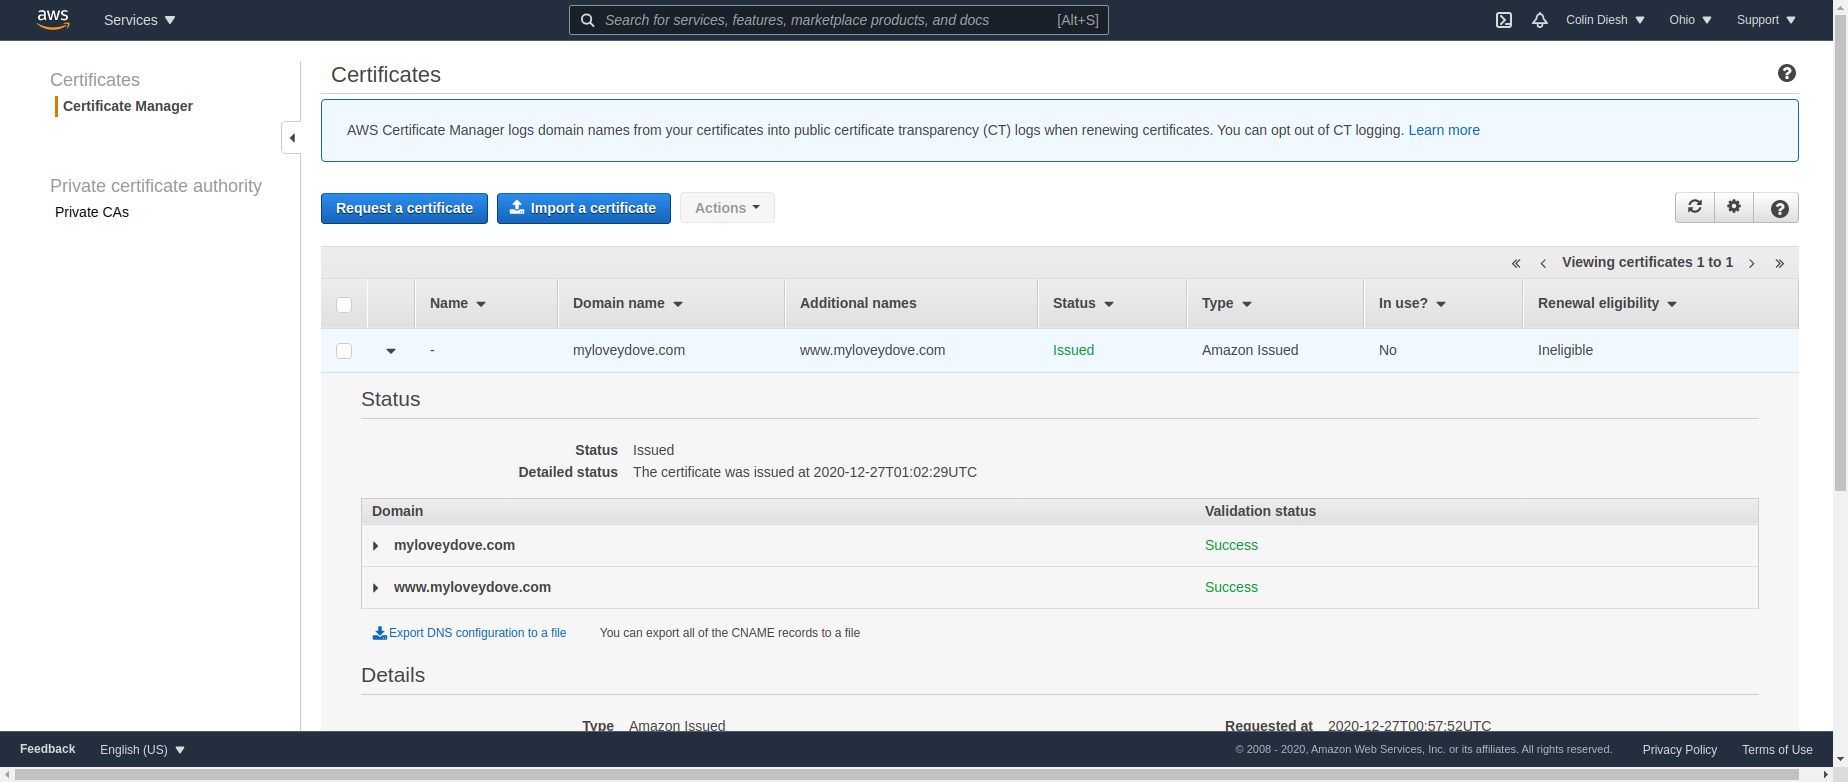Go to next page of certificates
Image resolution: width=1848 pixels, height=782 pixels.
(1752, 263)
